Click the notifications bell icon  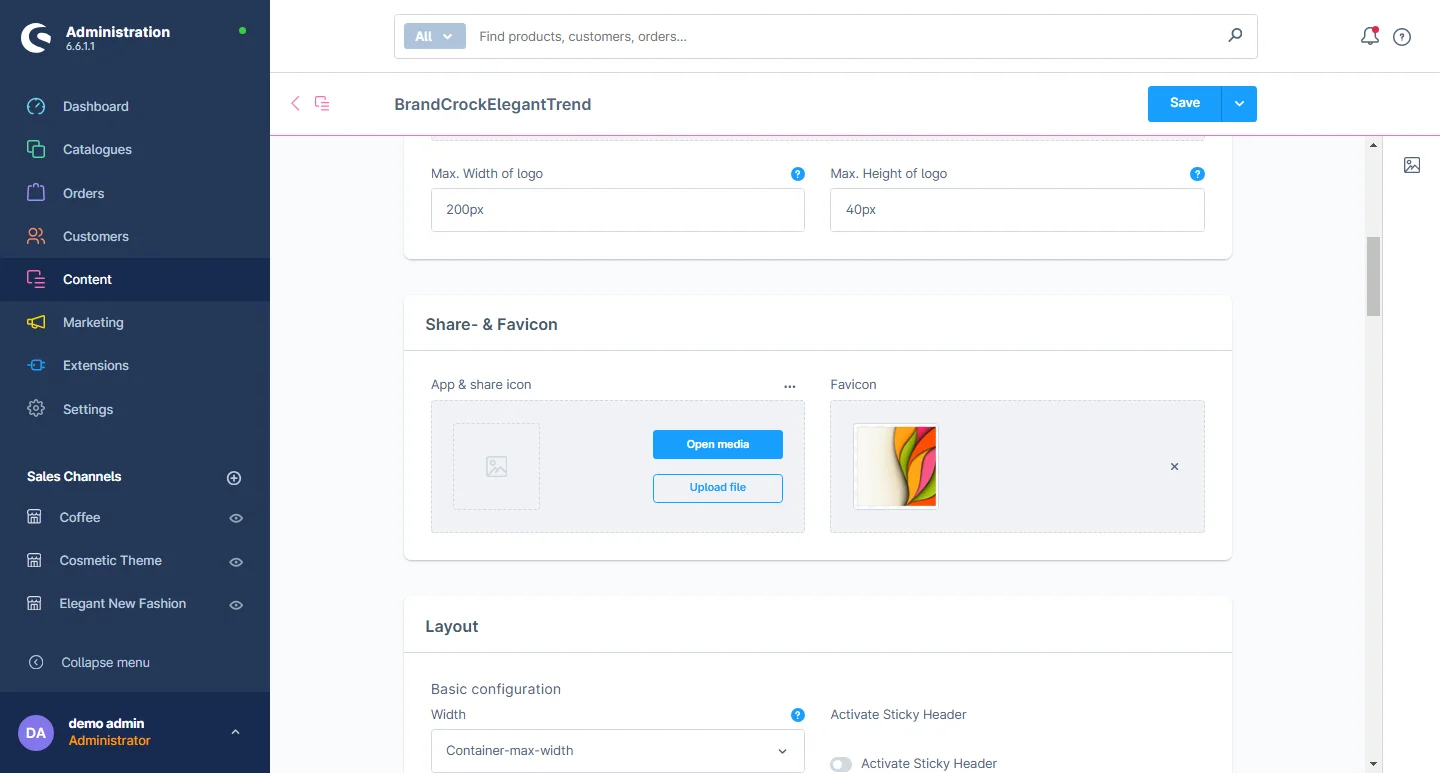click(1369, 37)
